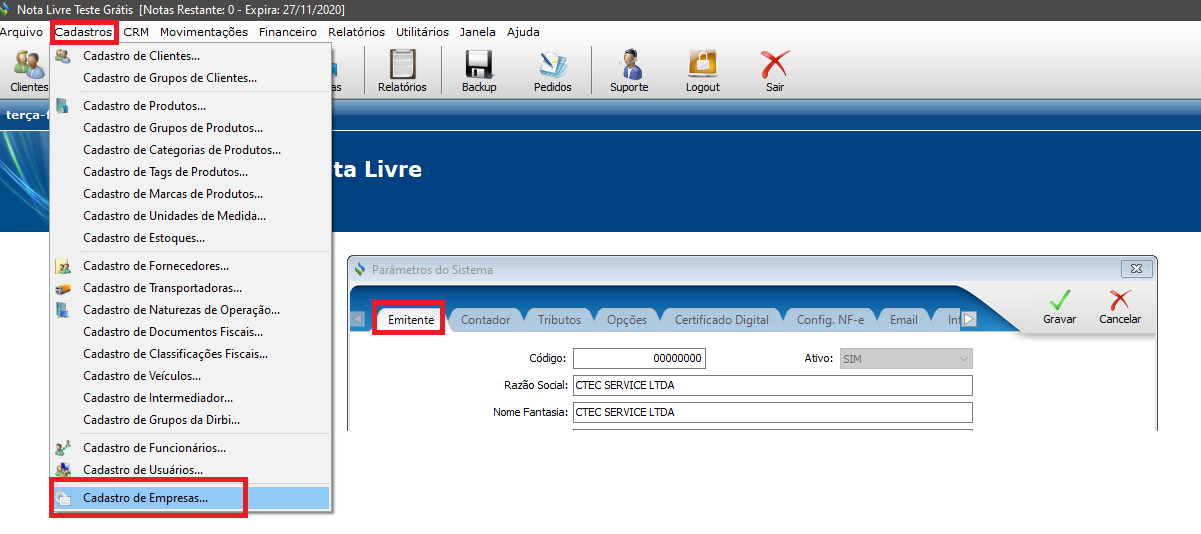Click the Razão Social text field
This screenshot has width=1201, height=534.
[x=772, y=385]
